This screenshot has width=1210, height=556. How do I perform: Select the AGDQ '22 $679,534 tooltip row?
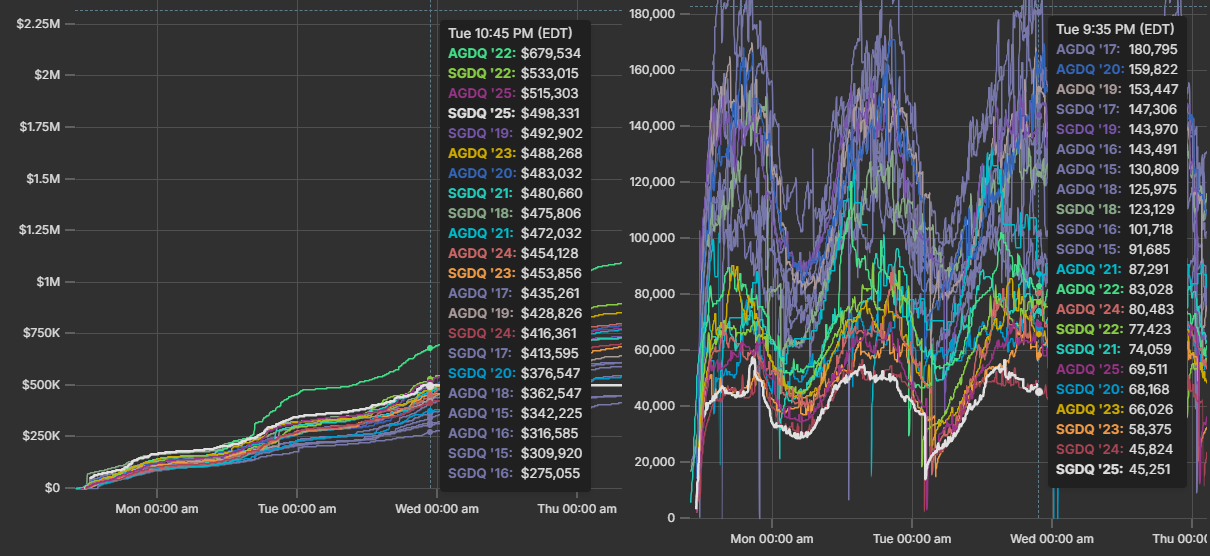(514, 53)
